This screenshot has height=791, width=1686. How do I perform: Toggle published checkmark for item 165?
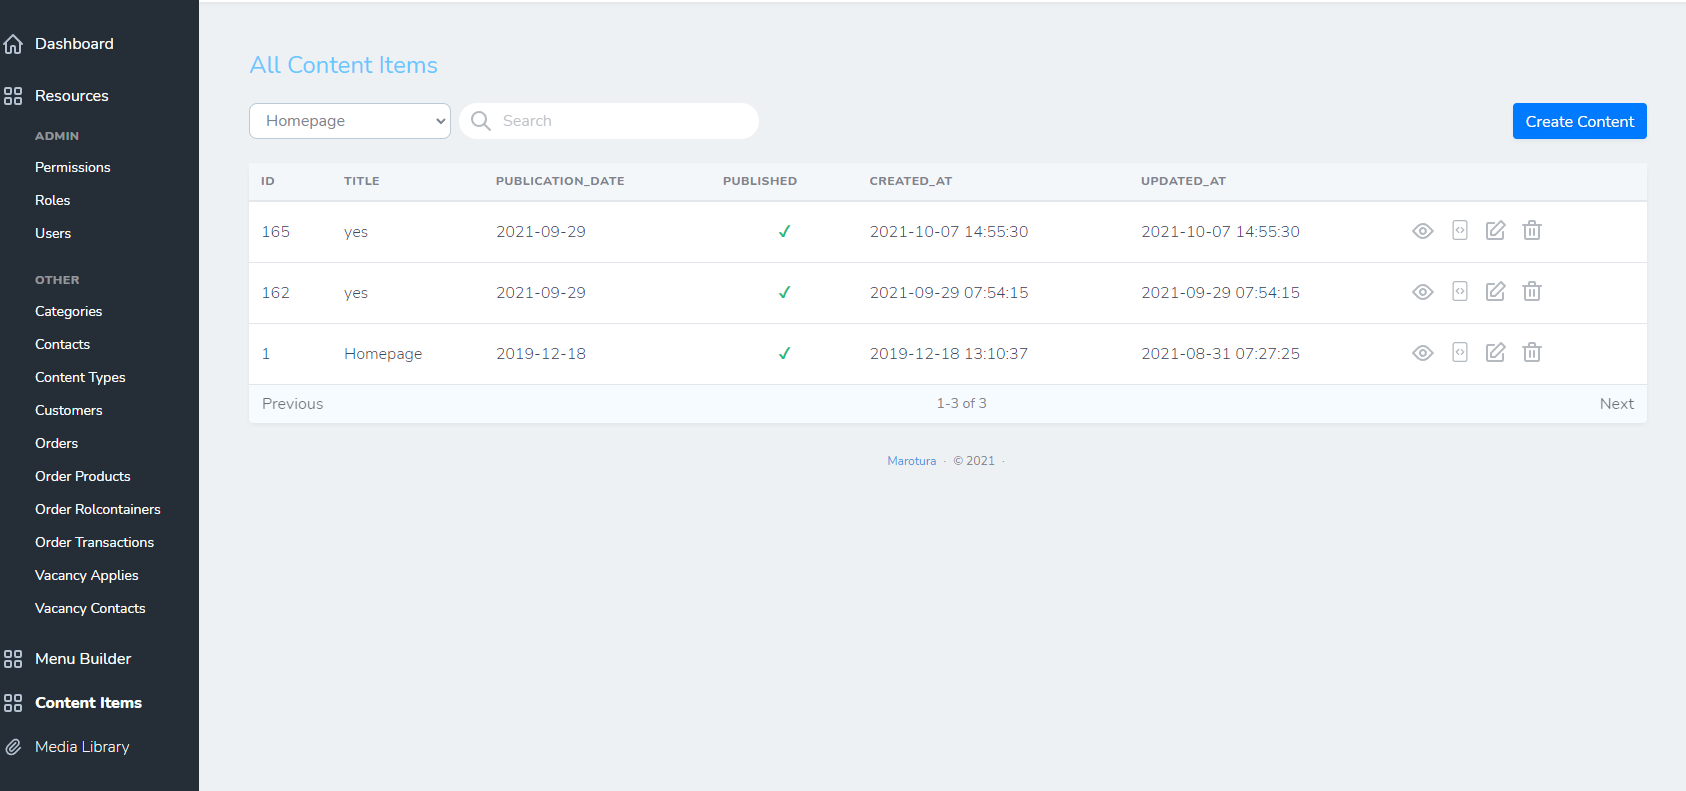(784, 232)
